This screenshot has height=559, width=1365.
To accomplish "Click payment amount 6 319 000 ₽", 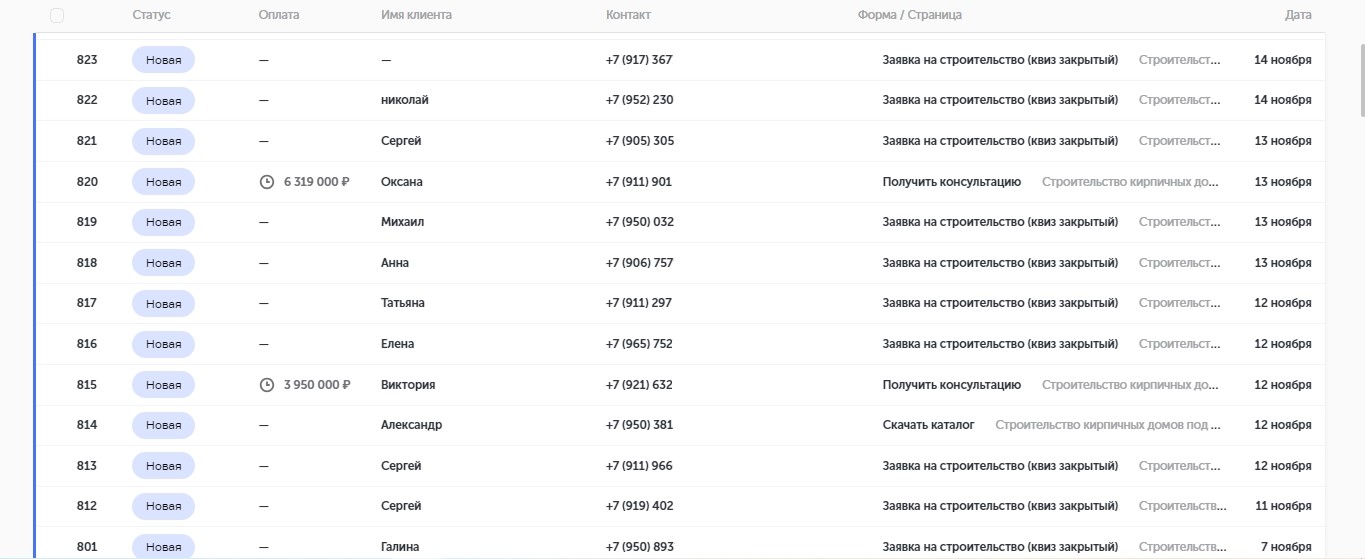I will coord(317,182).
